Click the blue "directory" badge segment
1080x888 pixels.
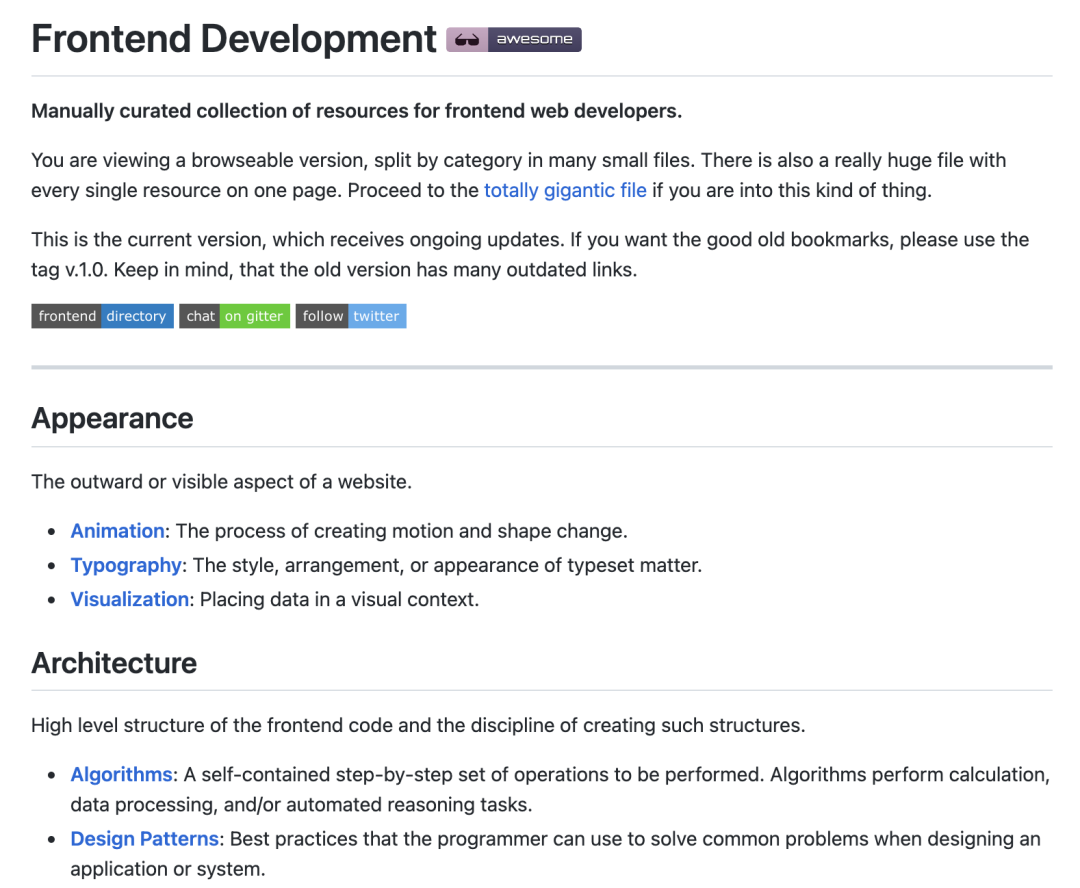point(137,316)
